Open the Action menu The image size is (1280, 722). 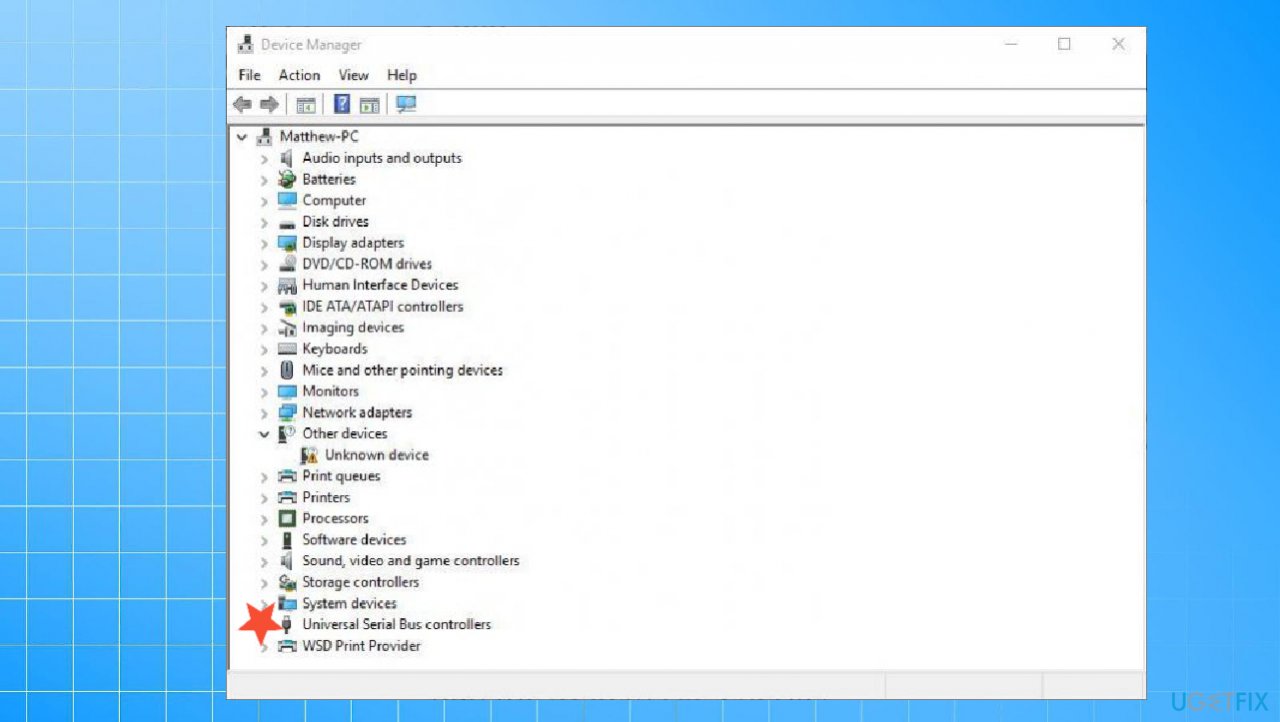tap(299, 75)
